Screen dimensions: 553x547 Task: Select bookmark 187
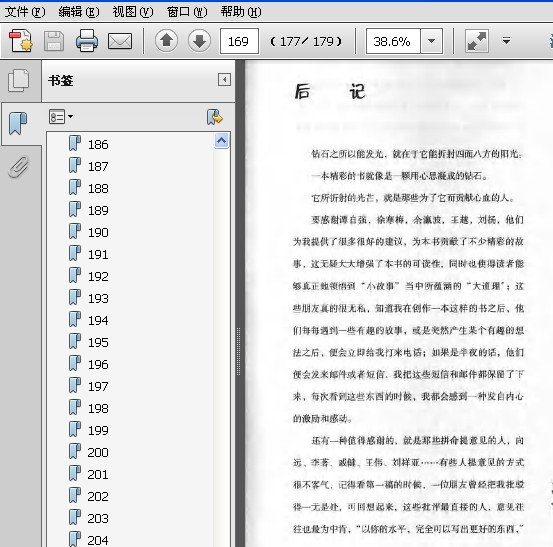pyautogui.click(x=98, y=166)
